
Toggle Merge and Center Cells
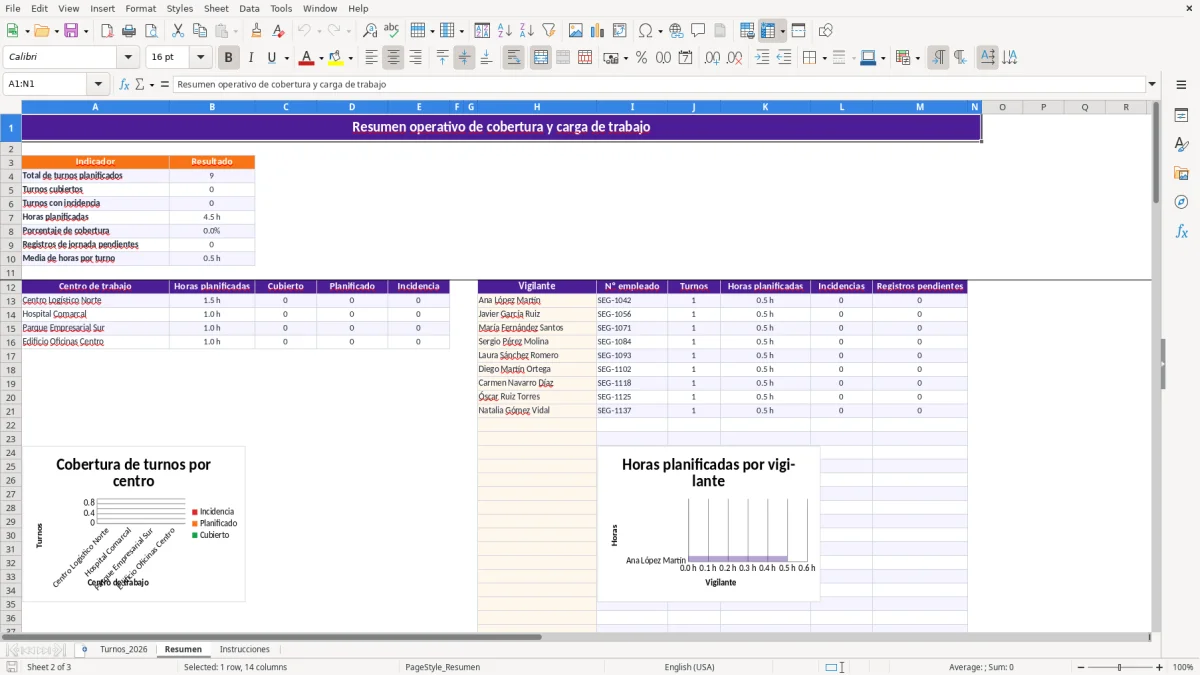click(x=541, y=58)
